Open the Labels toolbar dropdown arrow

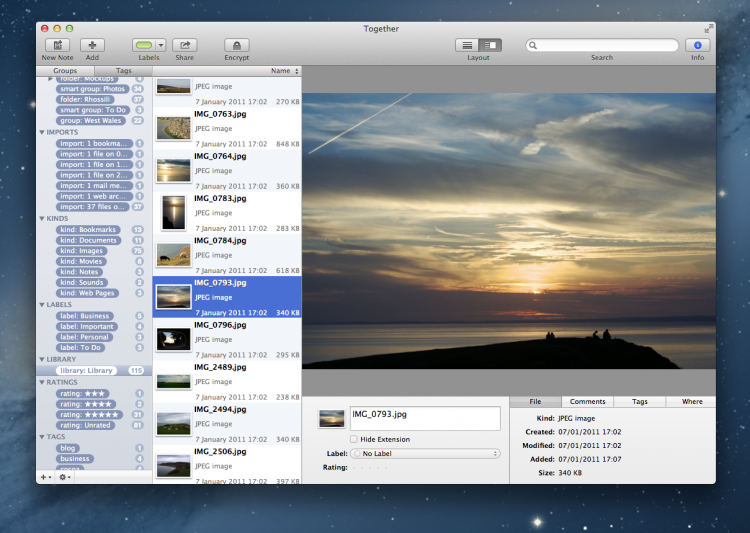[x=160, y=45]
